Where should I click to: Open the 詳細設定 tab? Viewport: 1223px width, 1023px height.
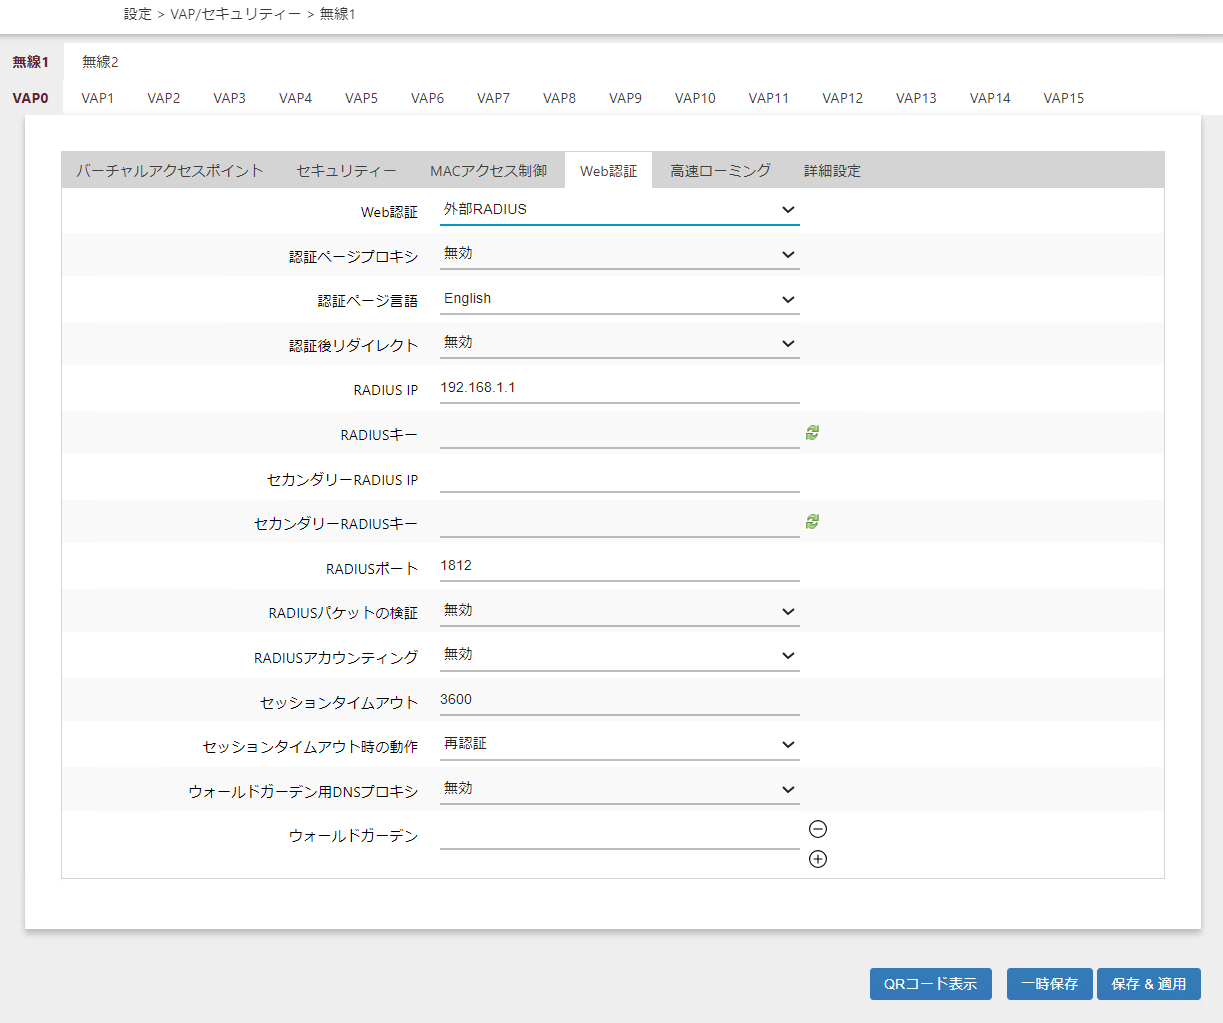coord(833,171)
